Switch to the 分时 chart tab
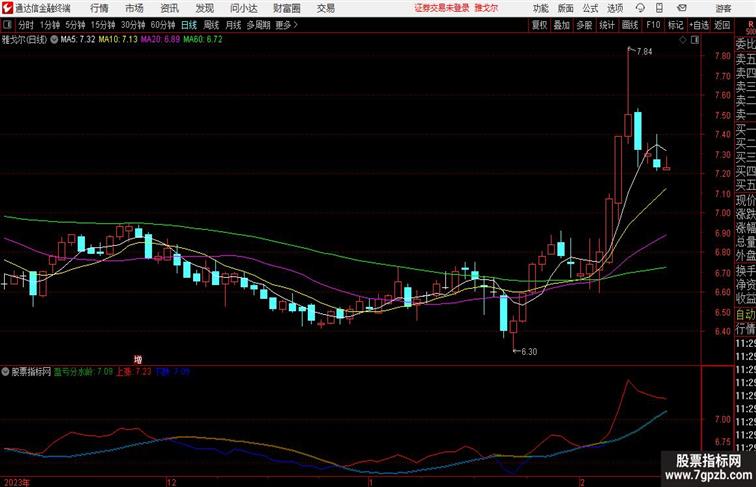The width and height of the screenshot is (756, 487). point(26,25)
